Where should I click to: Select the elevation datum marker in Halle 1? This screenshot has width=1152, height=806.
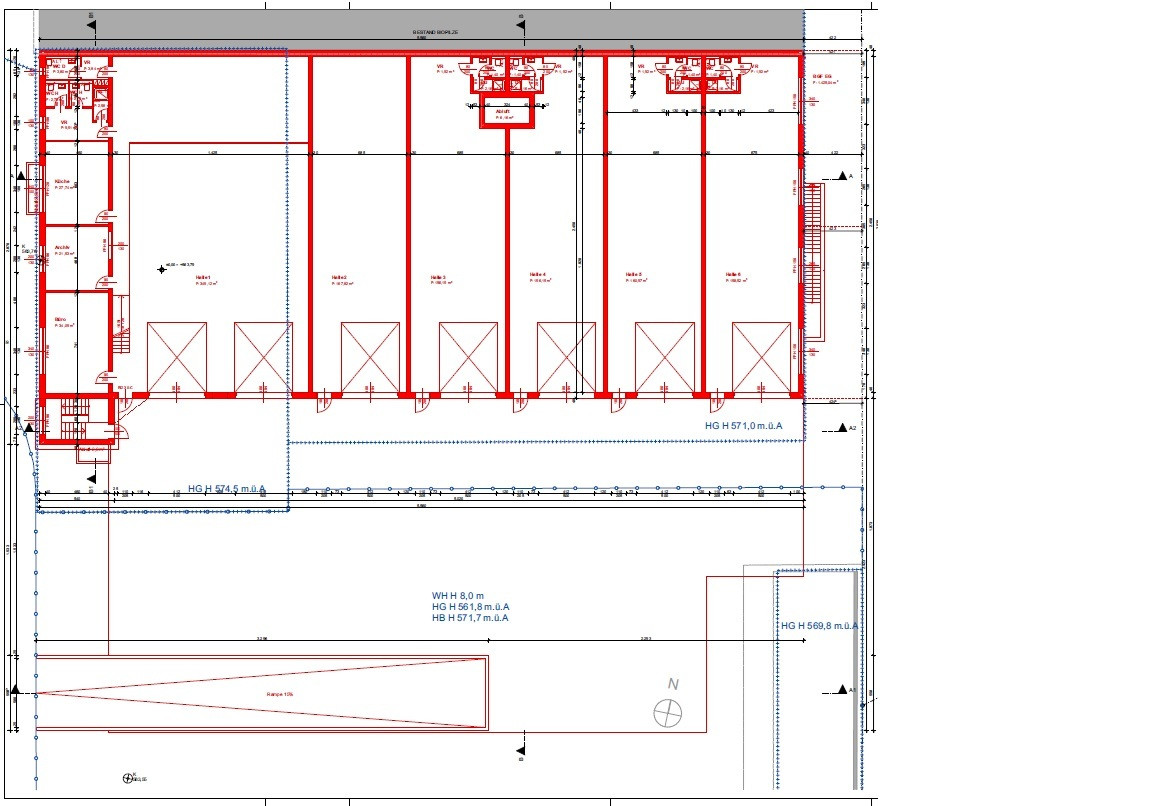tap(161, 268)
